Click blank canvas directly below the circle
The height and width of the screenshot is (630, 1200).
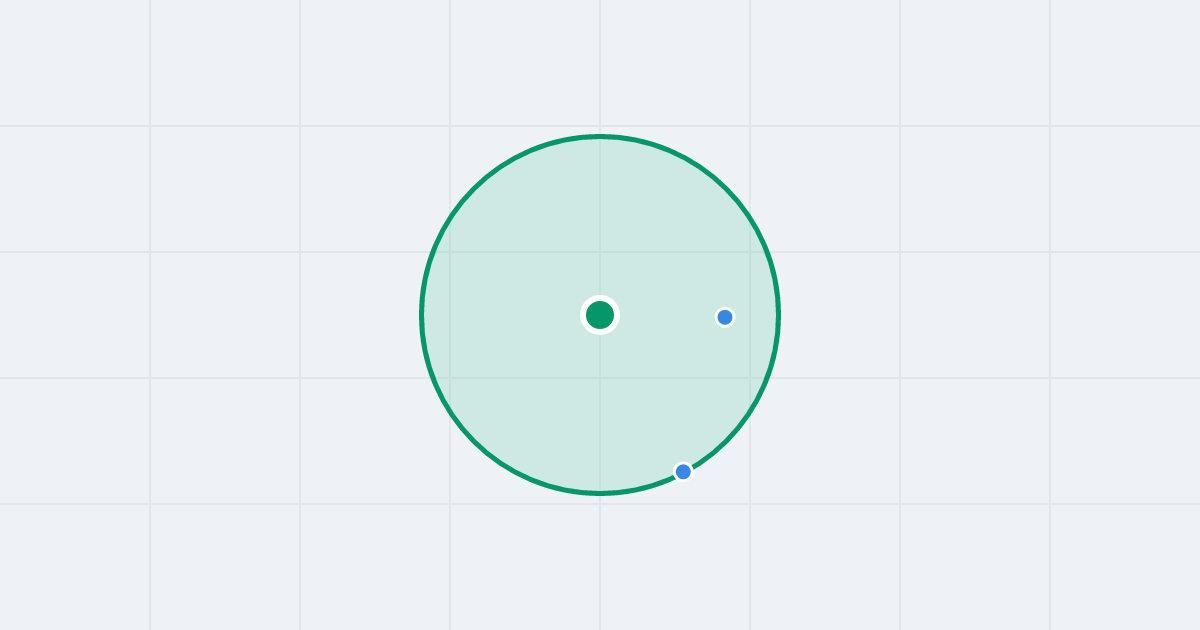[600, 562]
